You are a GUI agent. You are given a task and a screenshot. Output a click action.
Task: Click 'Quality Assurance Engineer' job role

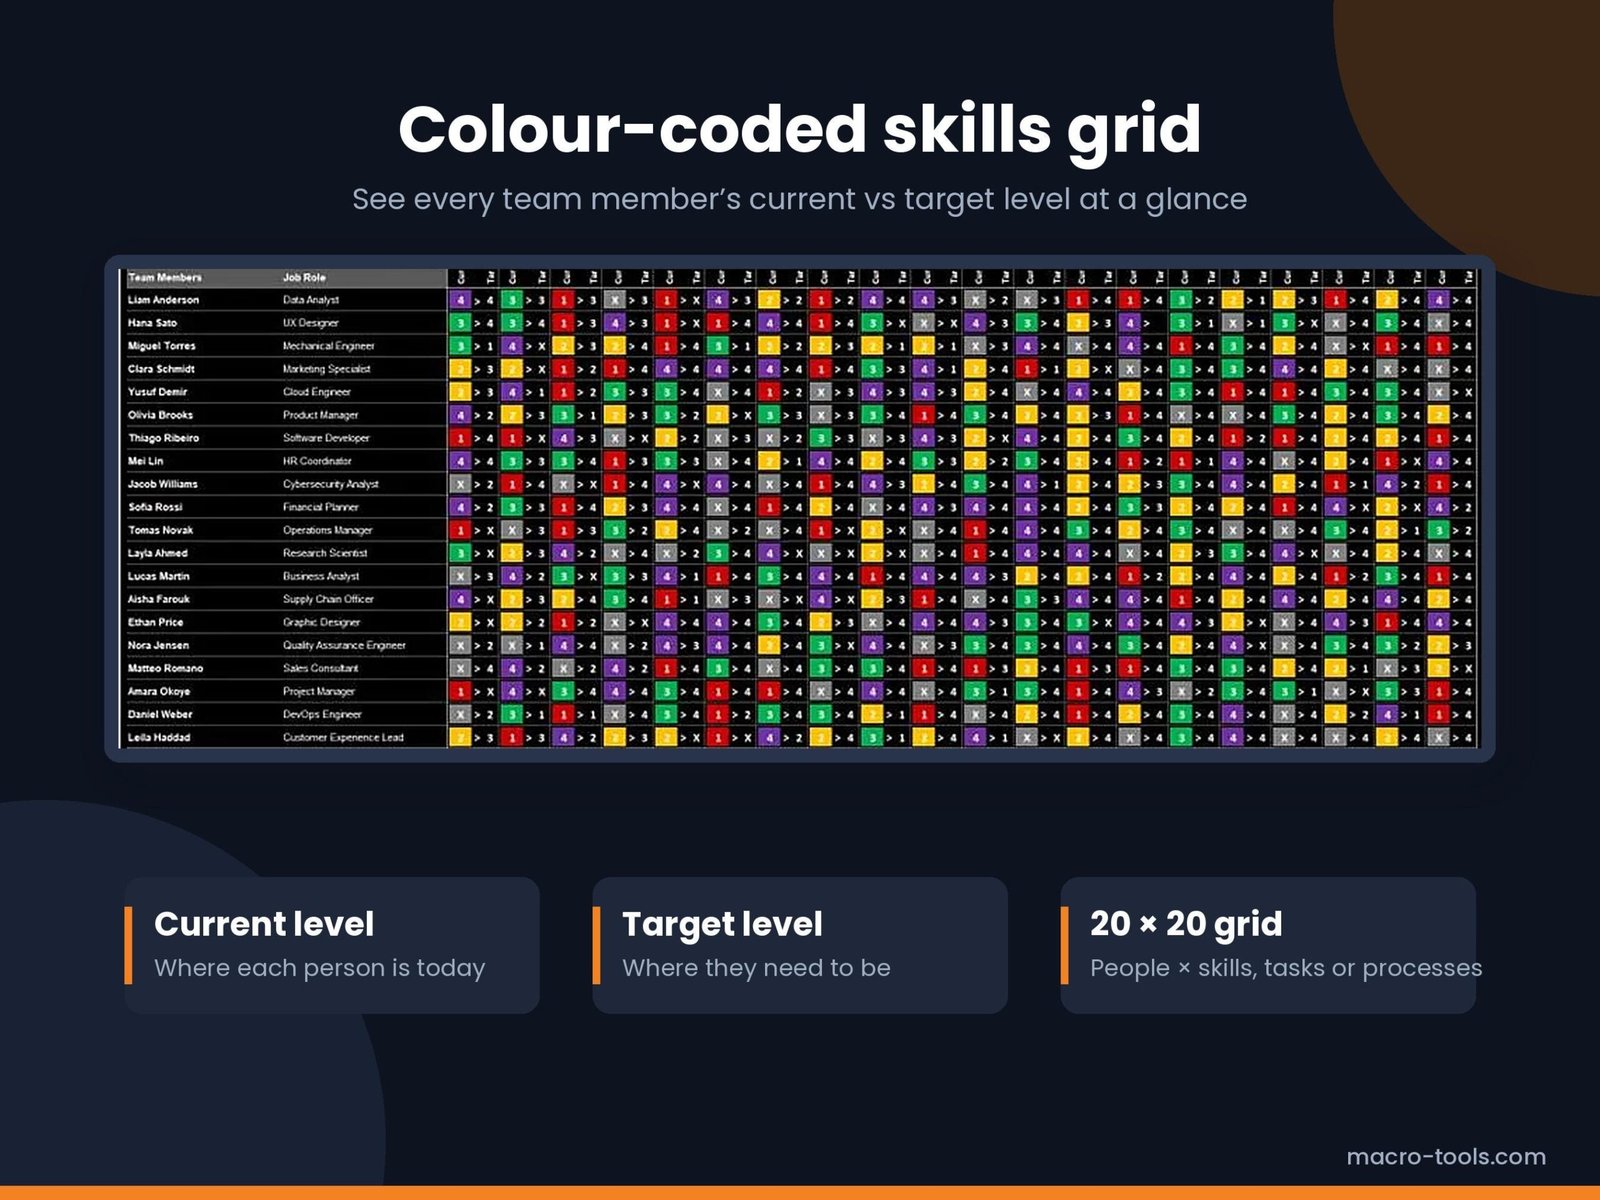click(344, 645)
